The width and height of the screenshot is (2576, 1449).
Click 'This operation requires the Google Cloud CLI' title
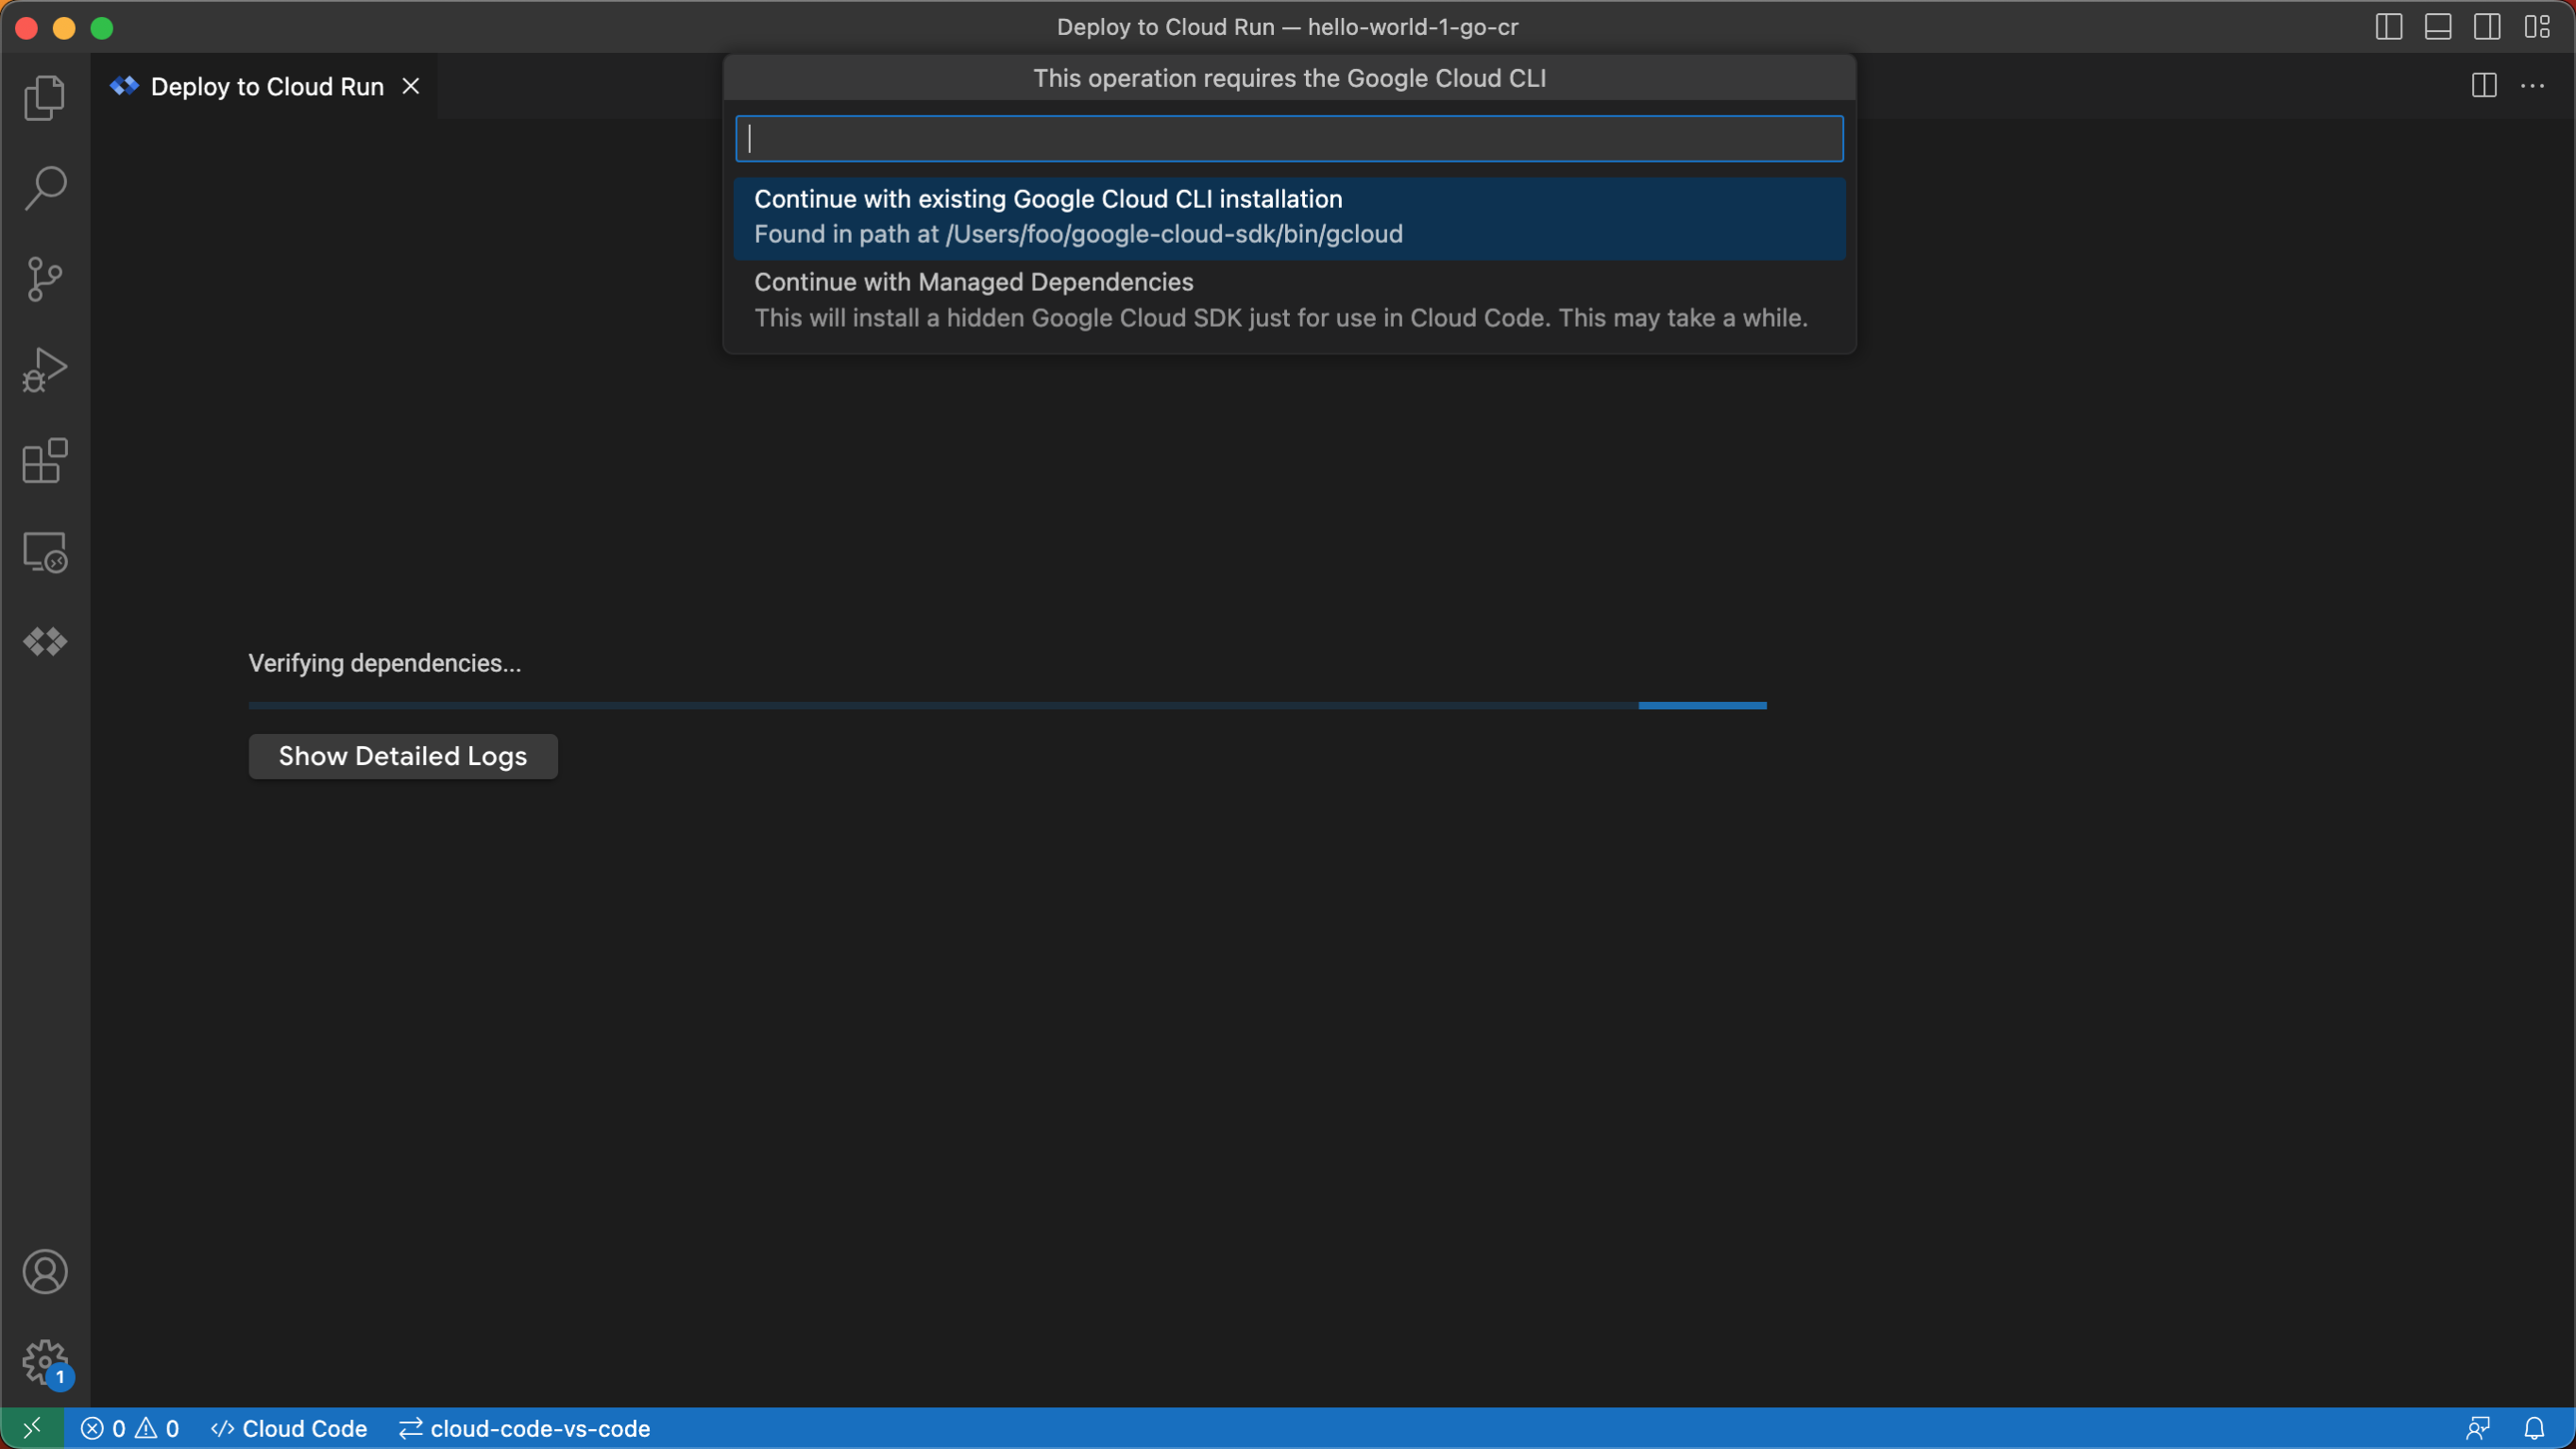coord(1289,78)
